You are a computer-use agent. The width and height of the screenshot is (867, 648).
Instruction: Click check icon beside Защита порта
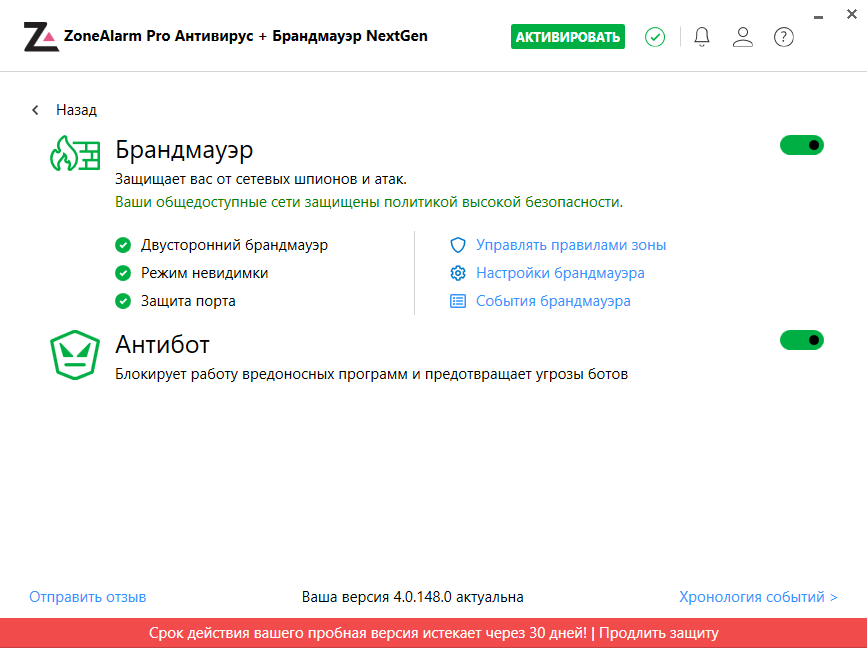(123, 301)
